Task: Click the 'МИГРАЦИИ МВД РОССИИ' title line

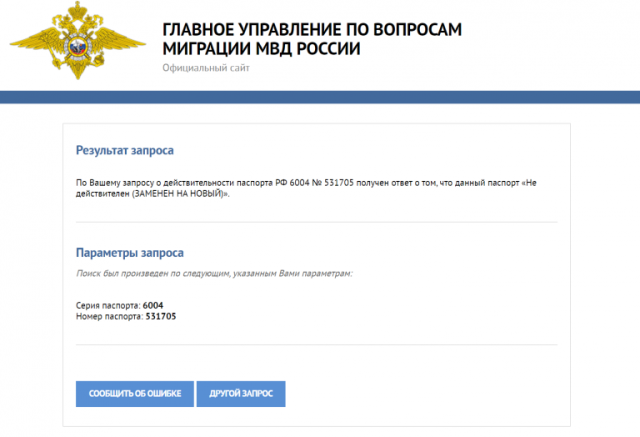Action: click(x=260, y=49)
